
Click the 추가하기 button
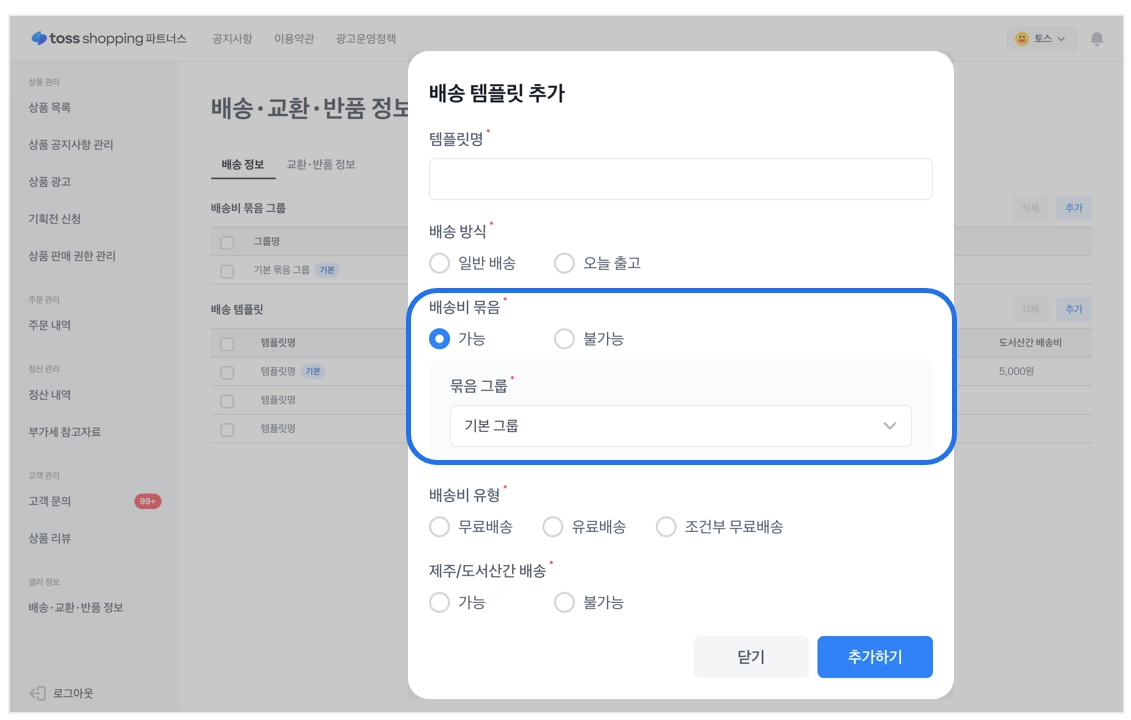pyautogui.click(x=874, y=657)
